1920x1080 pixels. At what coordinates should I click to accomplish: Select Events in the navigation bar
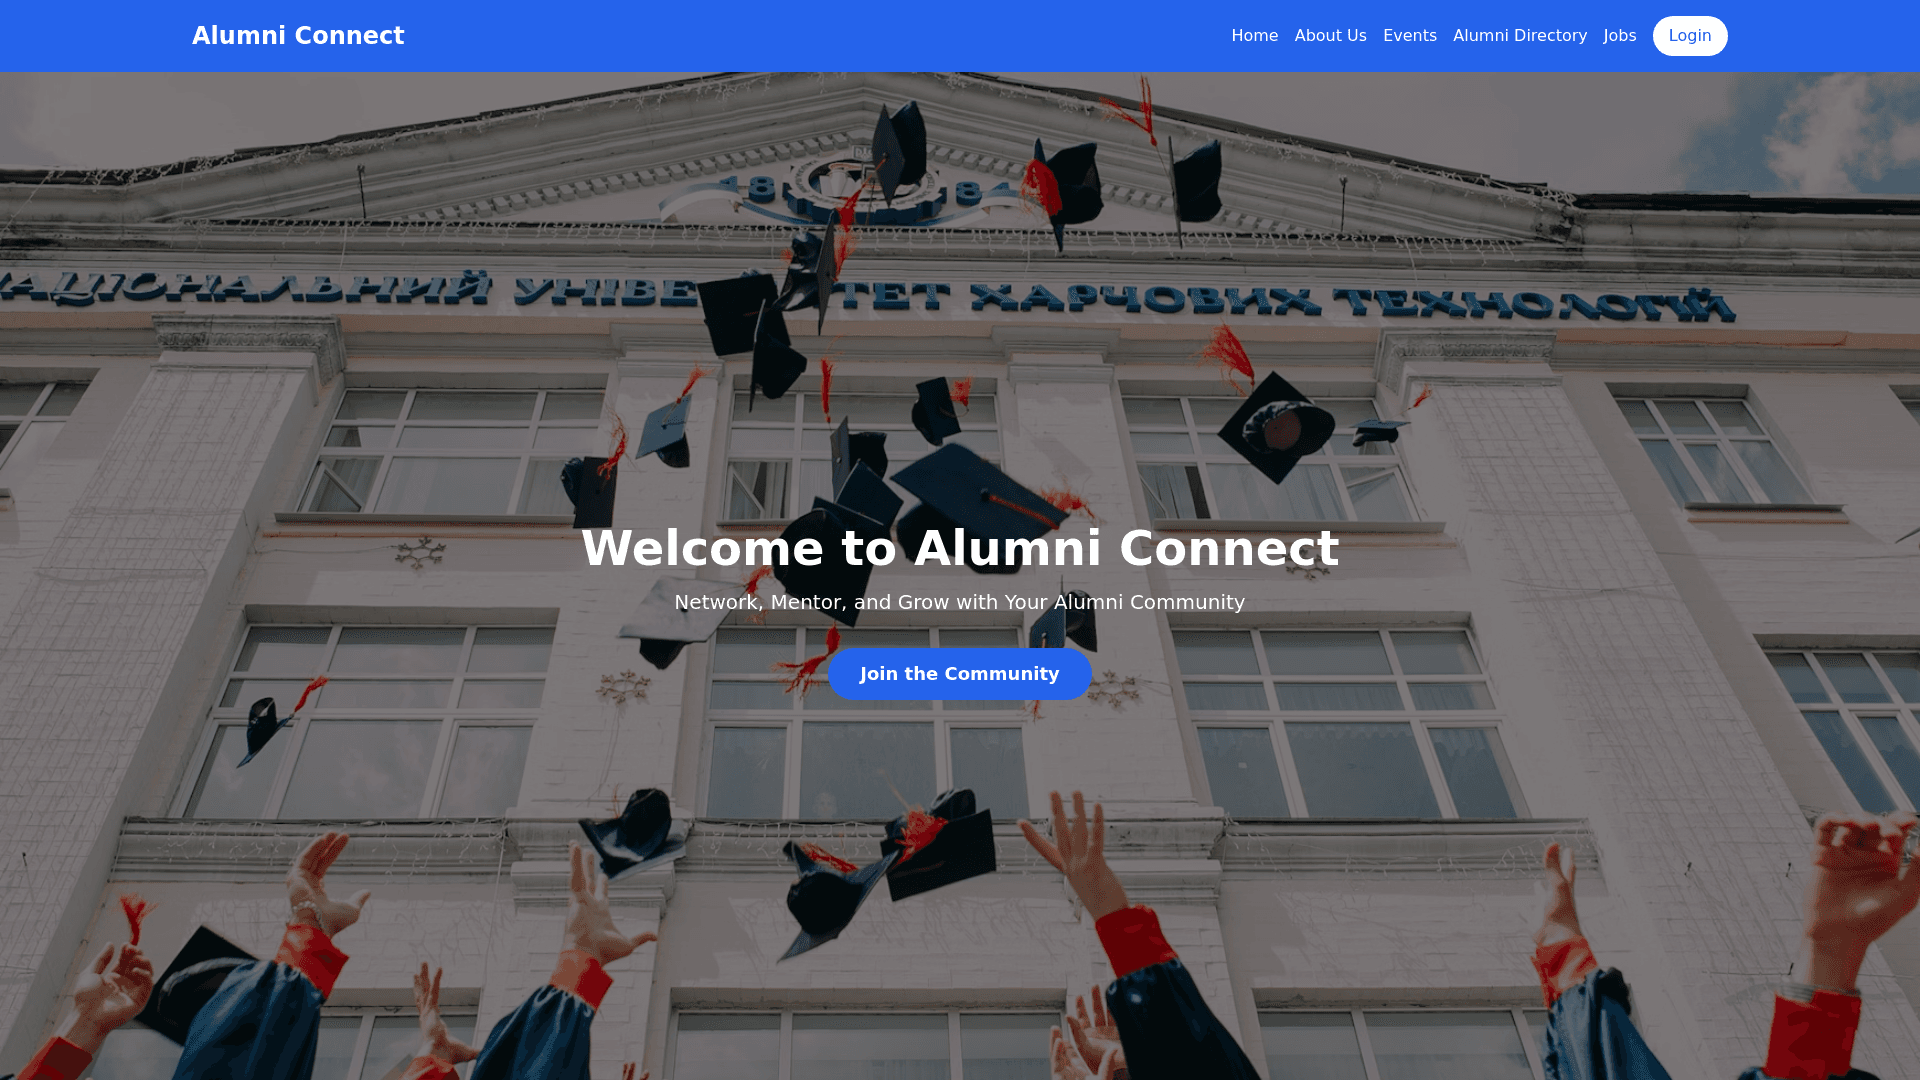(x=1409, y=36)
